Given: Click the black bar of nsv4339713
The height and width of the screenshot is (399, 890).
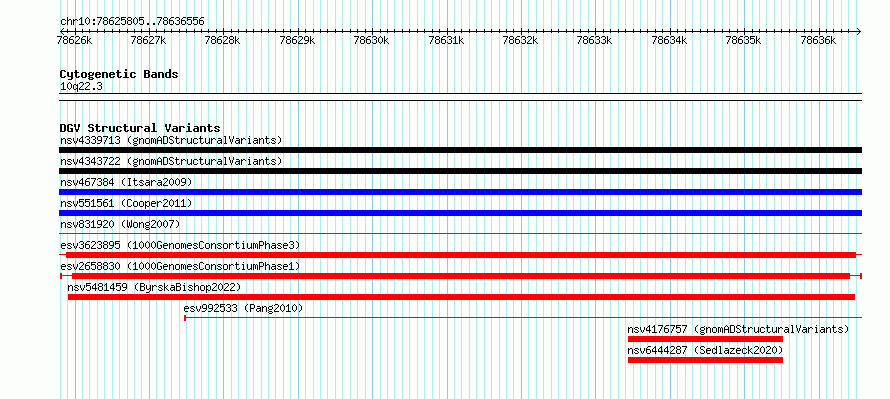Looking at the screenshot, I should (460, 150).
